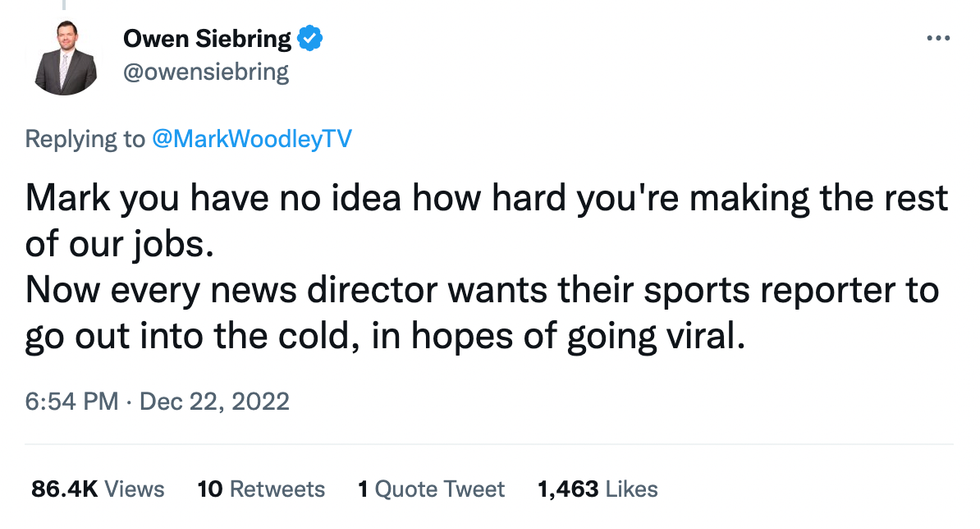This screenshot has height=529, width=980.
Task: Click the "Replying to" label text
Action: coord(85,139)
